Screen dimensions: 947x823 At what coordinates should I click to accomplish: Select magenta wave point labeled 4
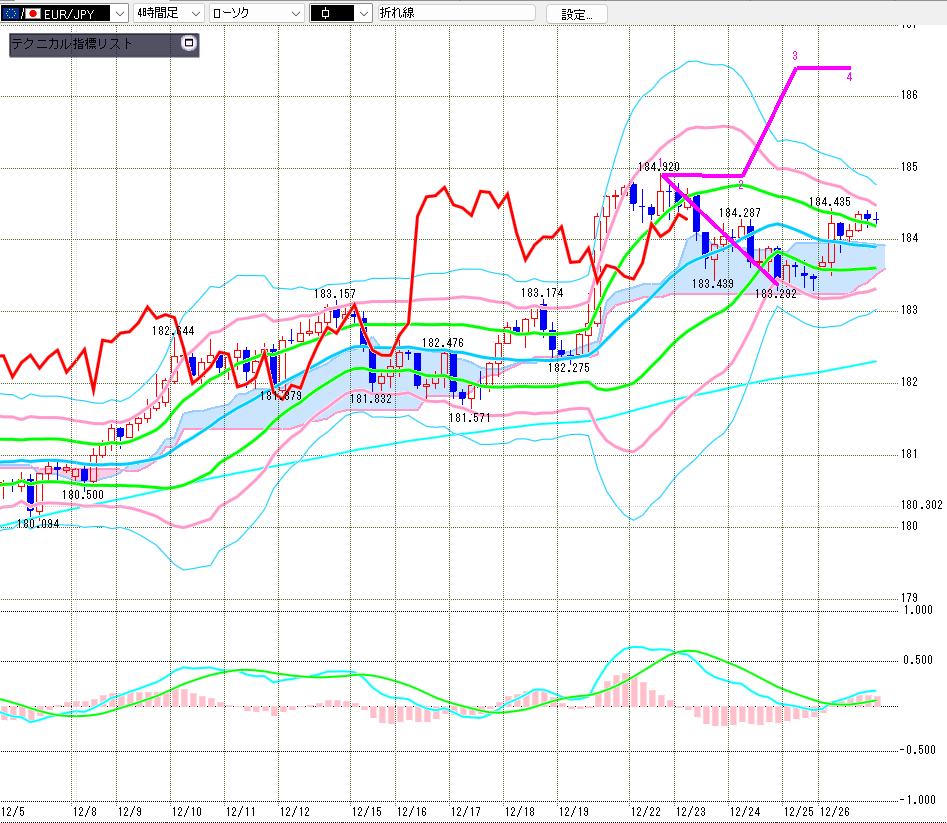coord(849,76)
